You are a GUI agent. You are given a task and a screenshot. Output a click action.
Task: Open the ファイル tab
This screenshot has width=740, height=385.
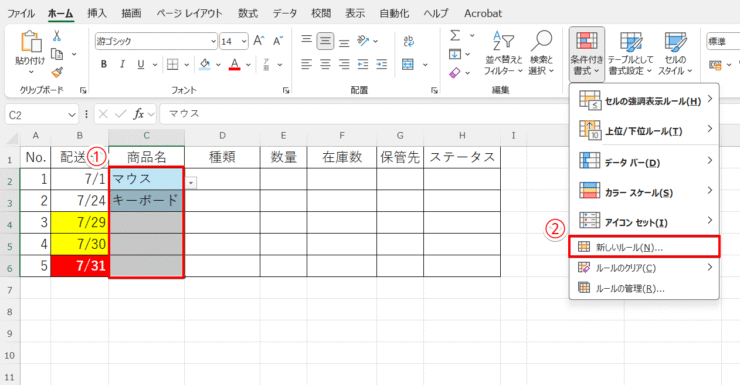(x=21, y=13)
